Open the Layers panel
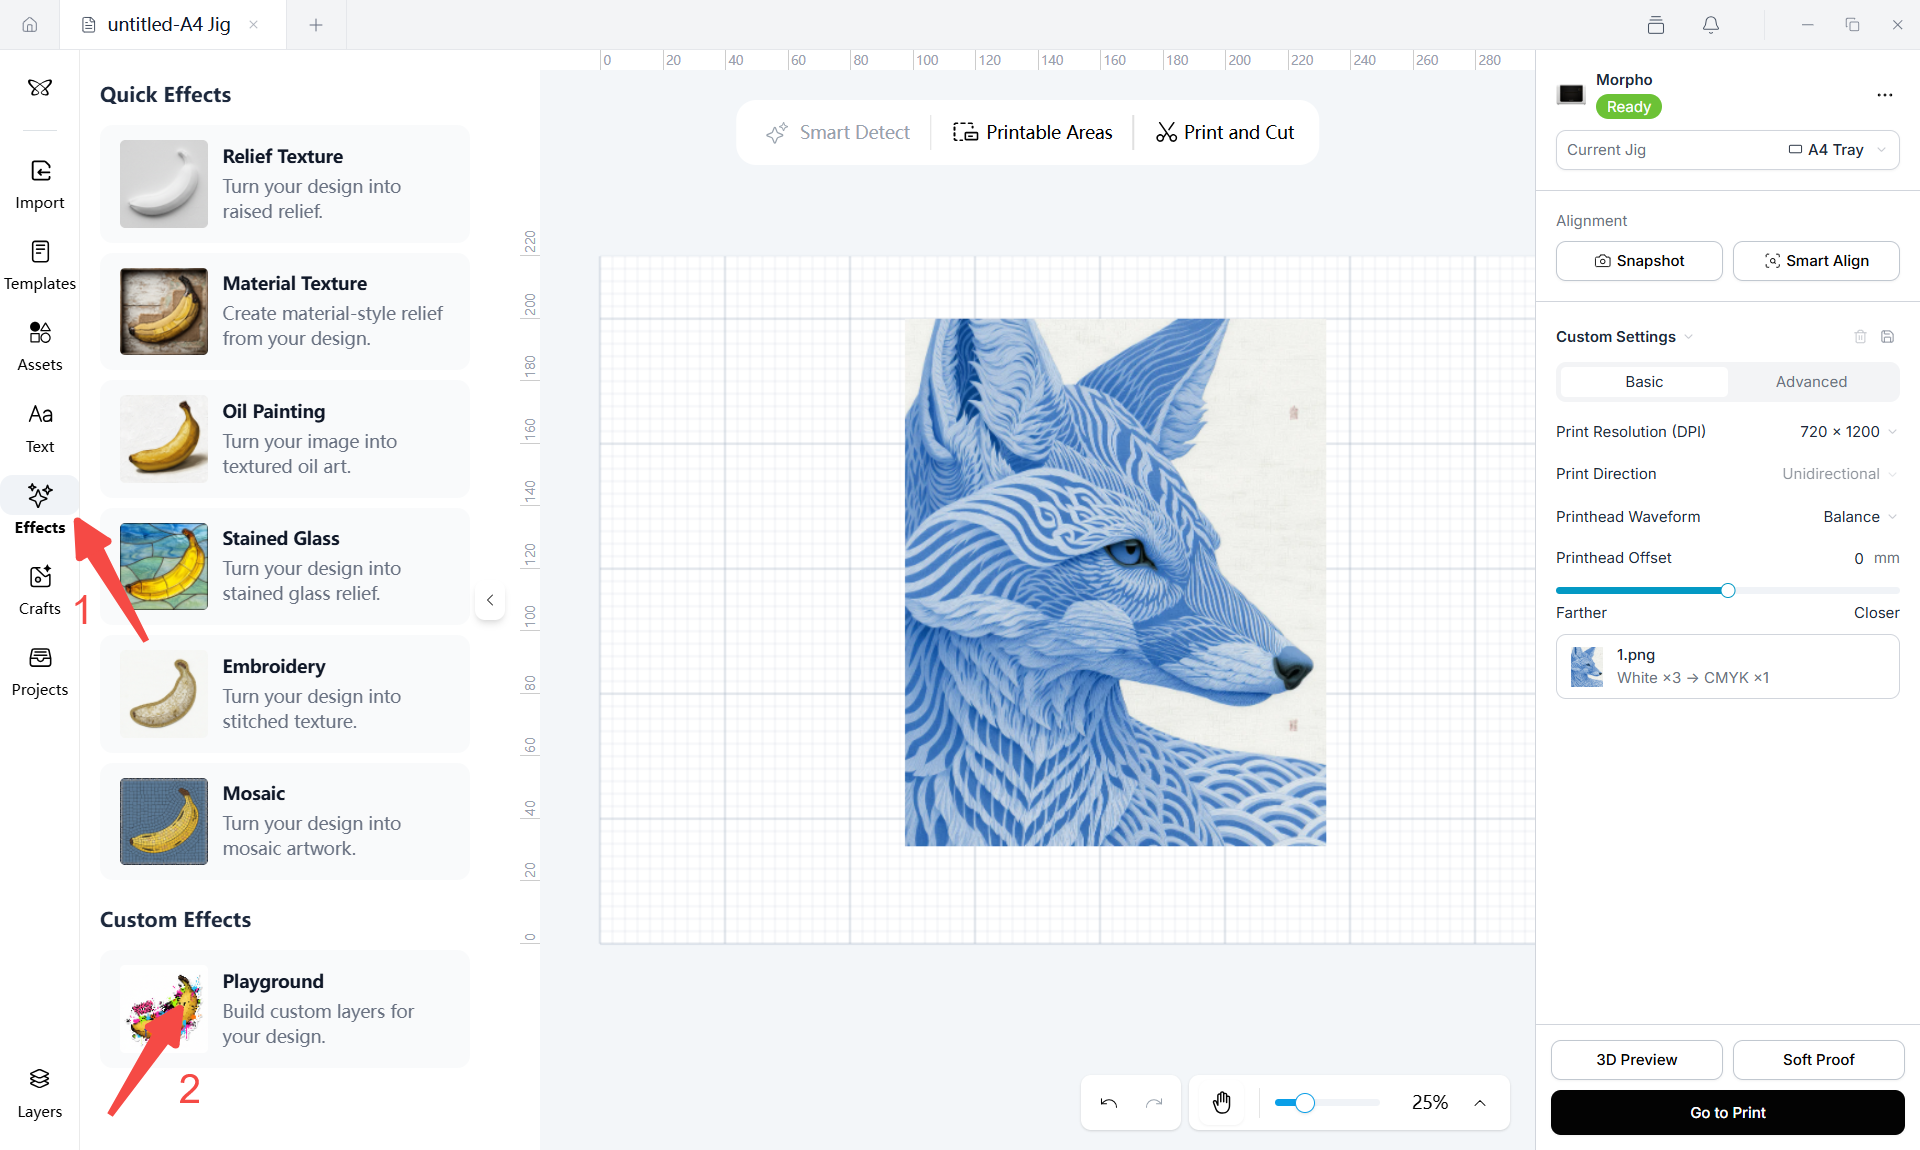This screenshot has width=1920, height=1150. [40, 1093]
